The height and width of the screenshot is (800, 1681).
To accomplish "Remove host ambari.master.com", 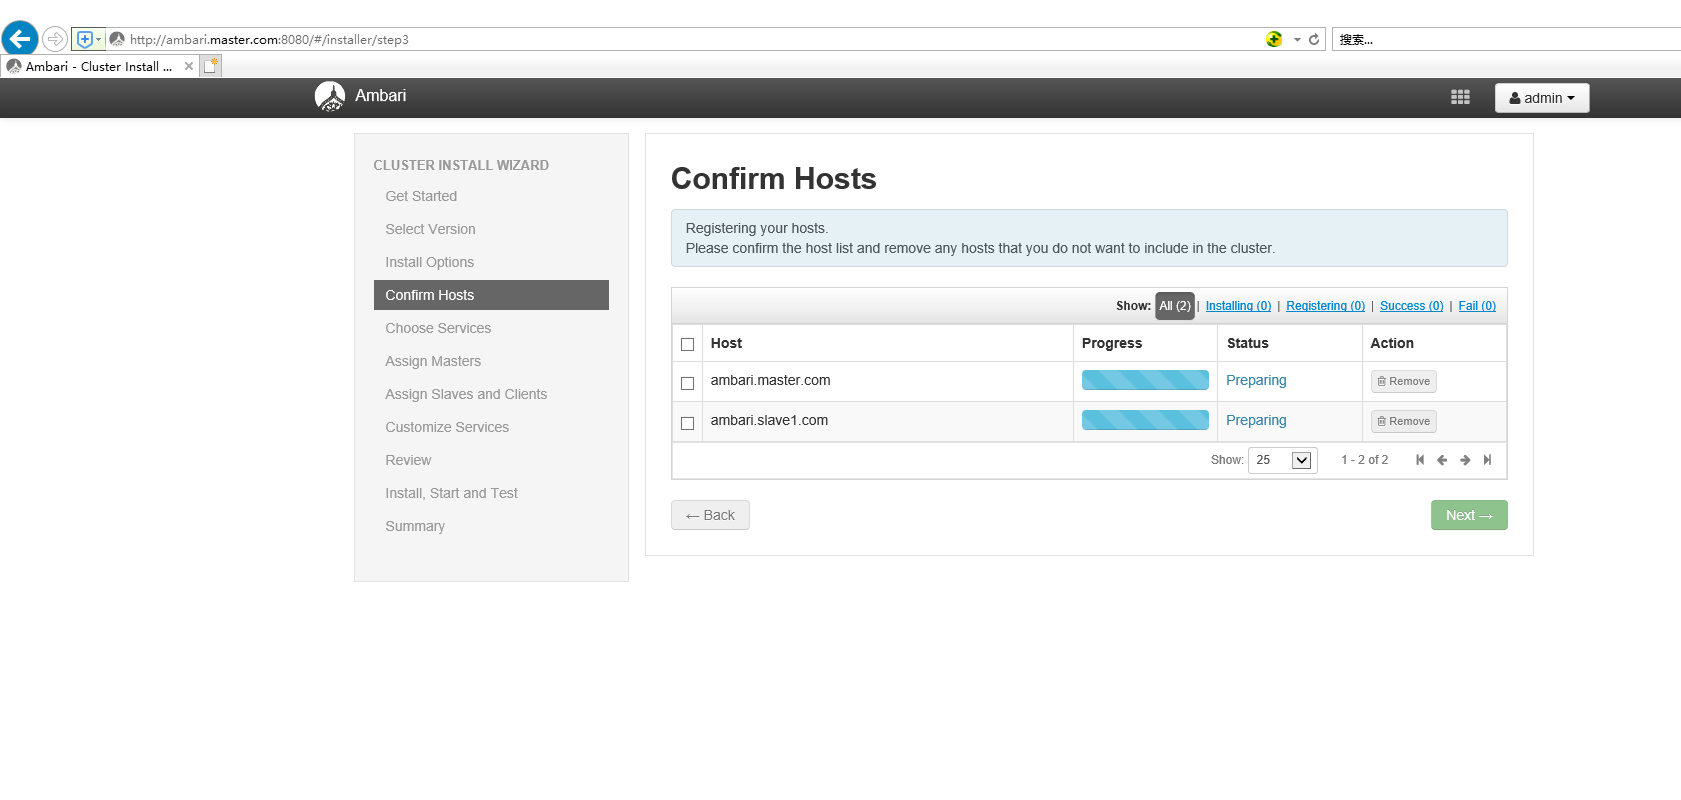I will (1403, 381).
